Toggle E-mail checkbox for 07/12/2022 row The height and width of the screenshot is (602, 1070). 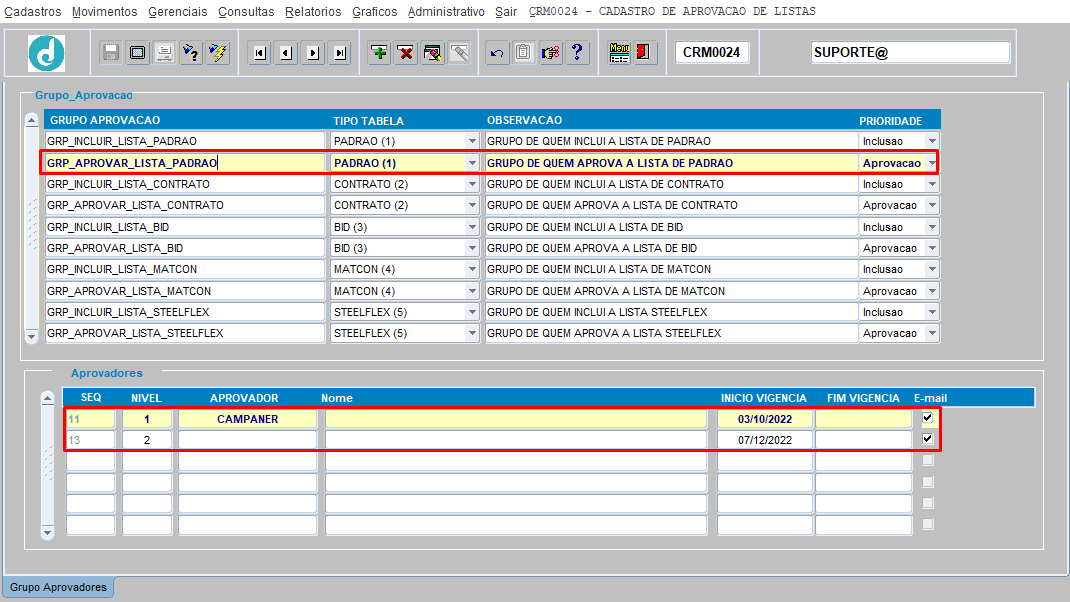(x=927, y=439)
